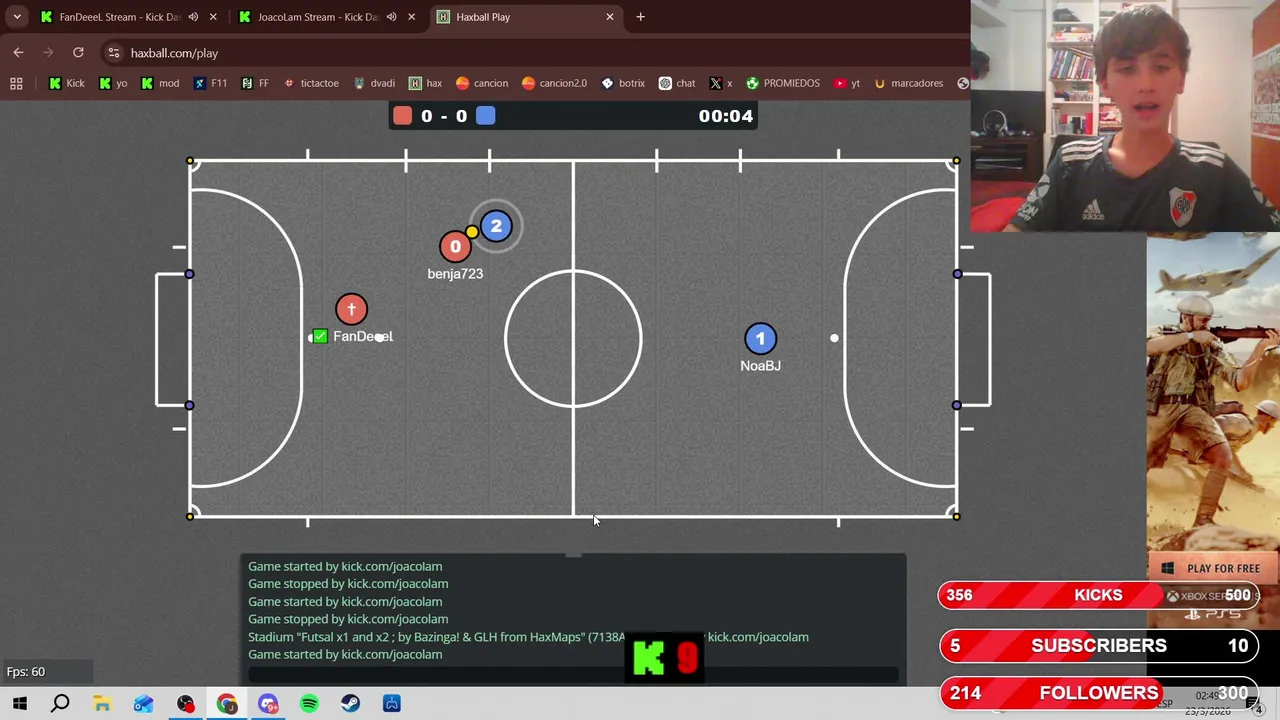Close the FanDeeeL Stream tab
The image size is (1280, 720).
[x=212, y=17]
